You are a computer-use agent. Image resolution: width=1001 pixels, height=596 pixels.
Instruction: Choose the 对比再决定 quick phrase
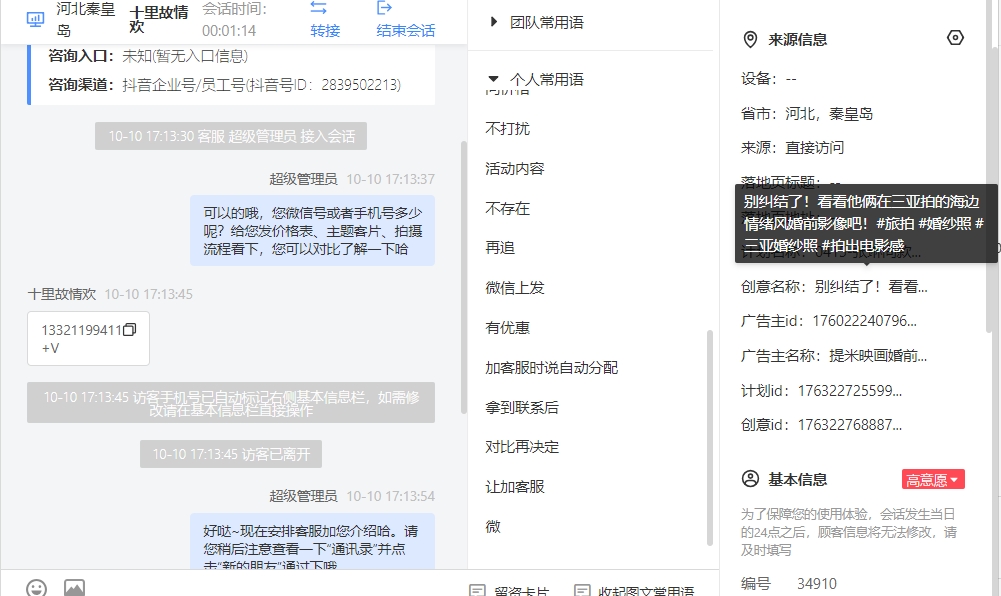click(x=522, y=447)
